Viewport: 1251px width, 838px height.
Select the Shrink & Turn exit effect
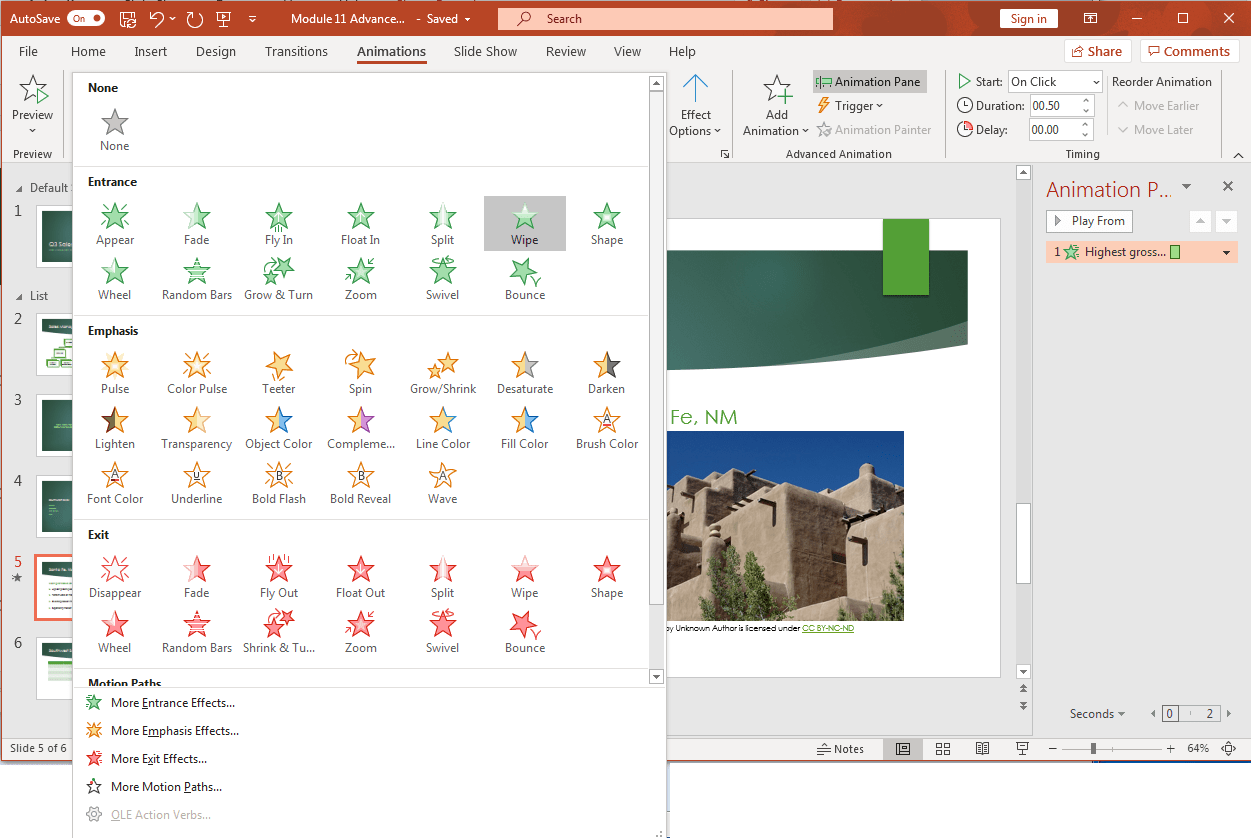coord(279,632)
